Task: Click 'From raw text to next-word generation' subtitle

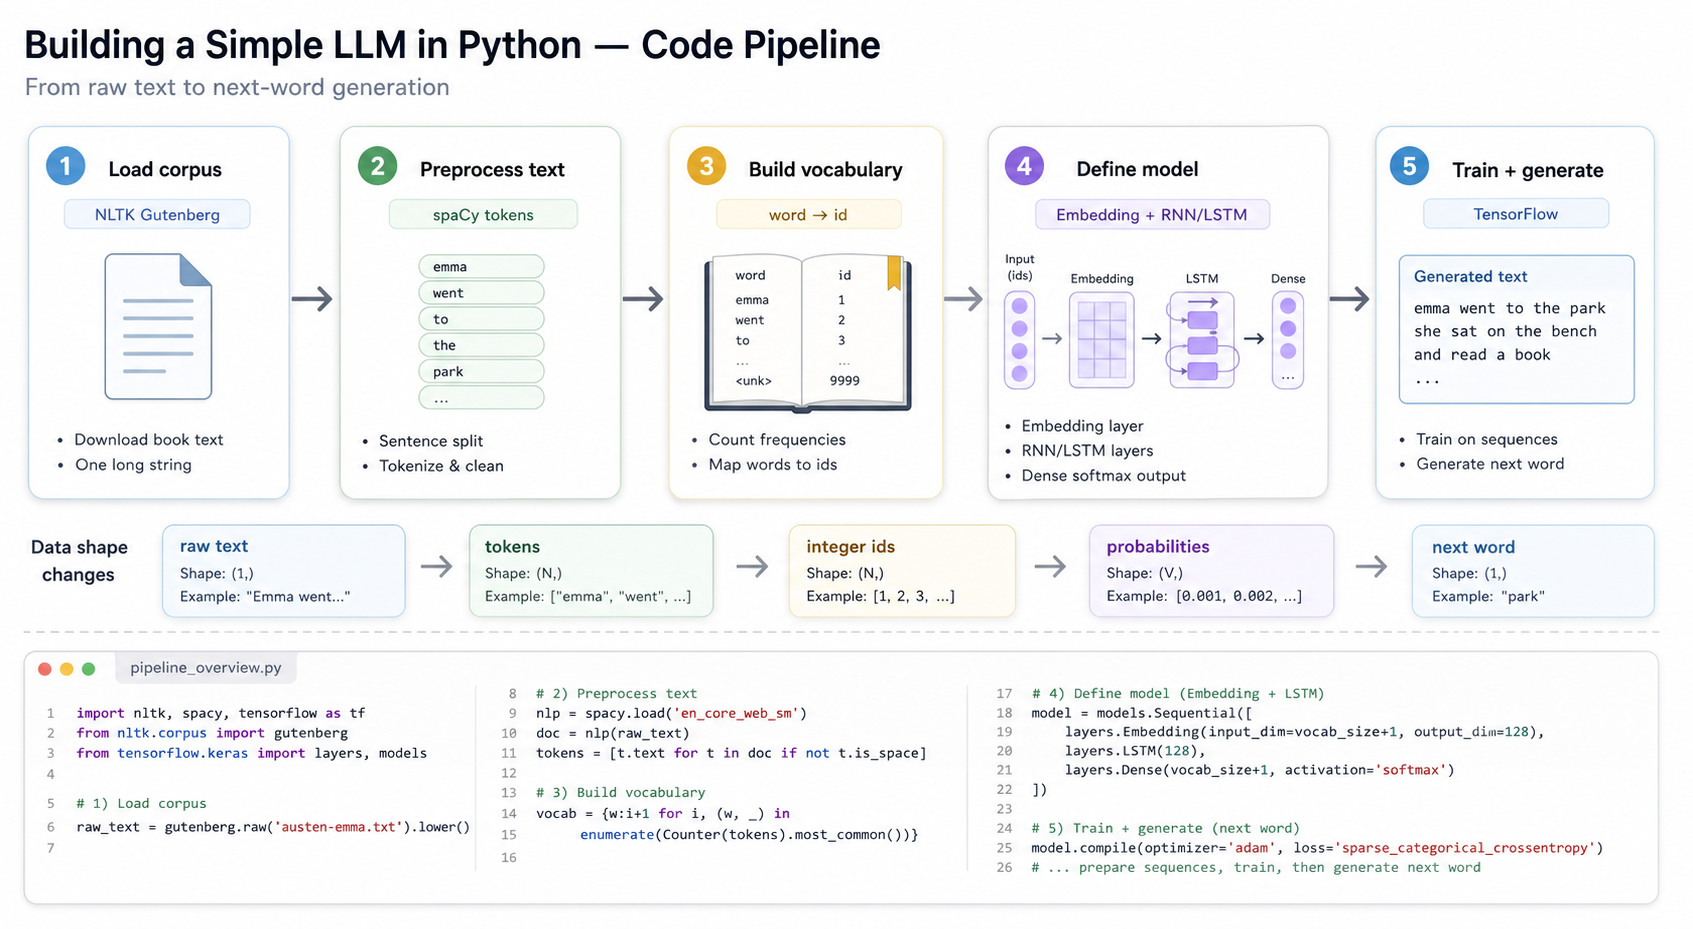Action: pyautogui.click(x=237, y=87)
